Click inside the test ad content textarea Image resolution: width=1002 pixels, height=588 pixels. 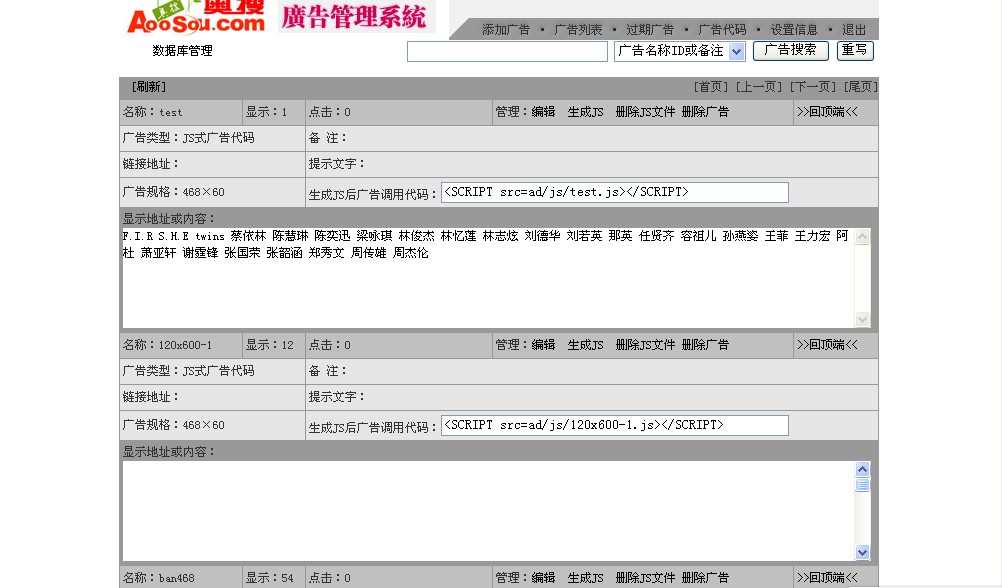pyautogui.click(x=488, y=278)
